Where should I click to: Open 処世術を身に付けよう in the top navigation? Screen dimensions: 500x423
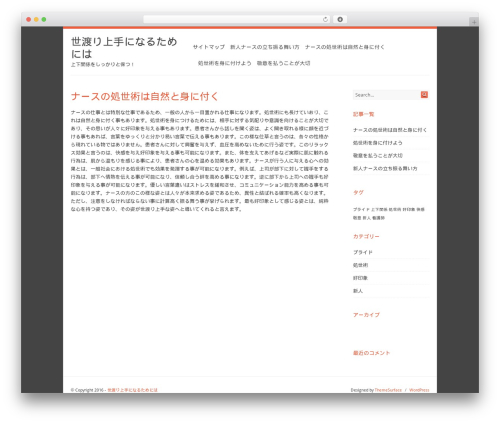point(225,63)
